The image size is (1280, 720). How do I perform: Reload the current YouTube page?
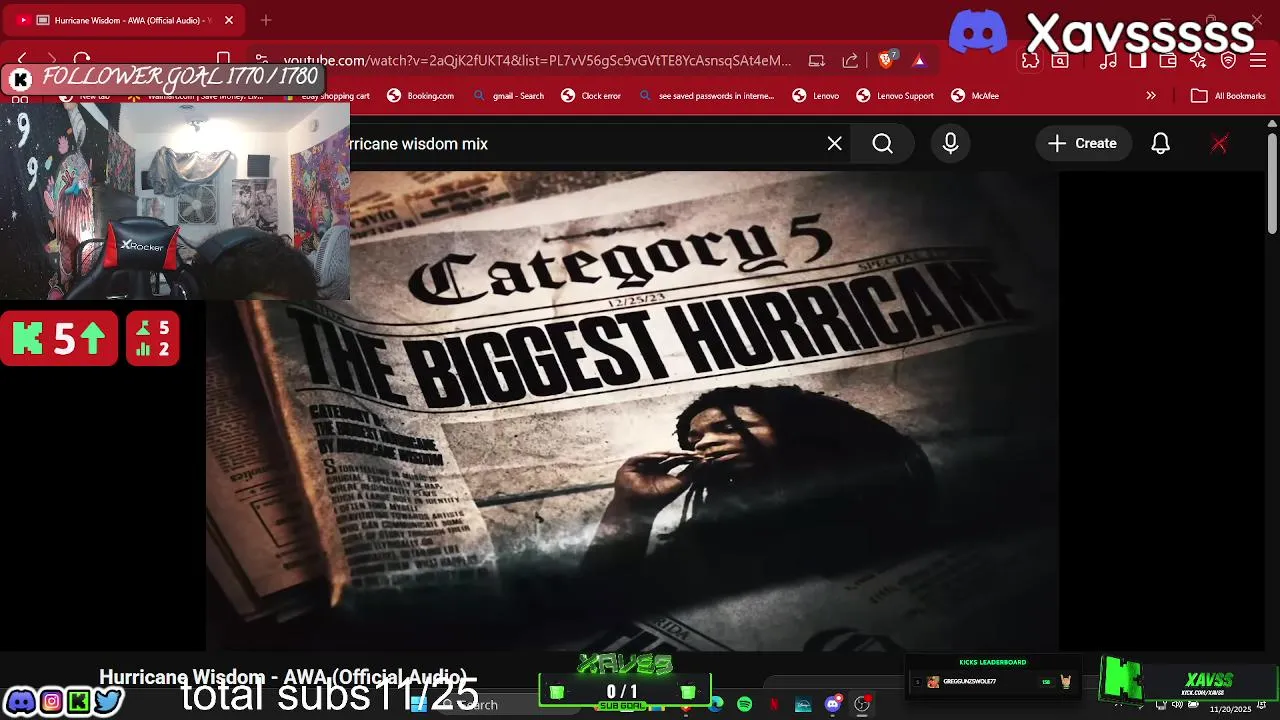click(x=82, y=60)
